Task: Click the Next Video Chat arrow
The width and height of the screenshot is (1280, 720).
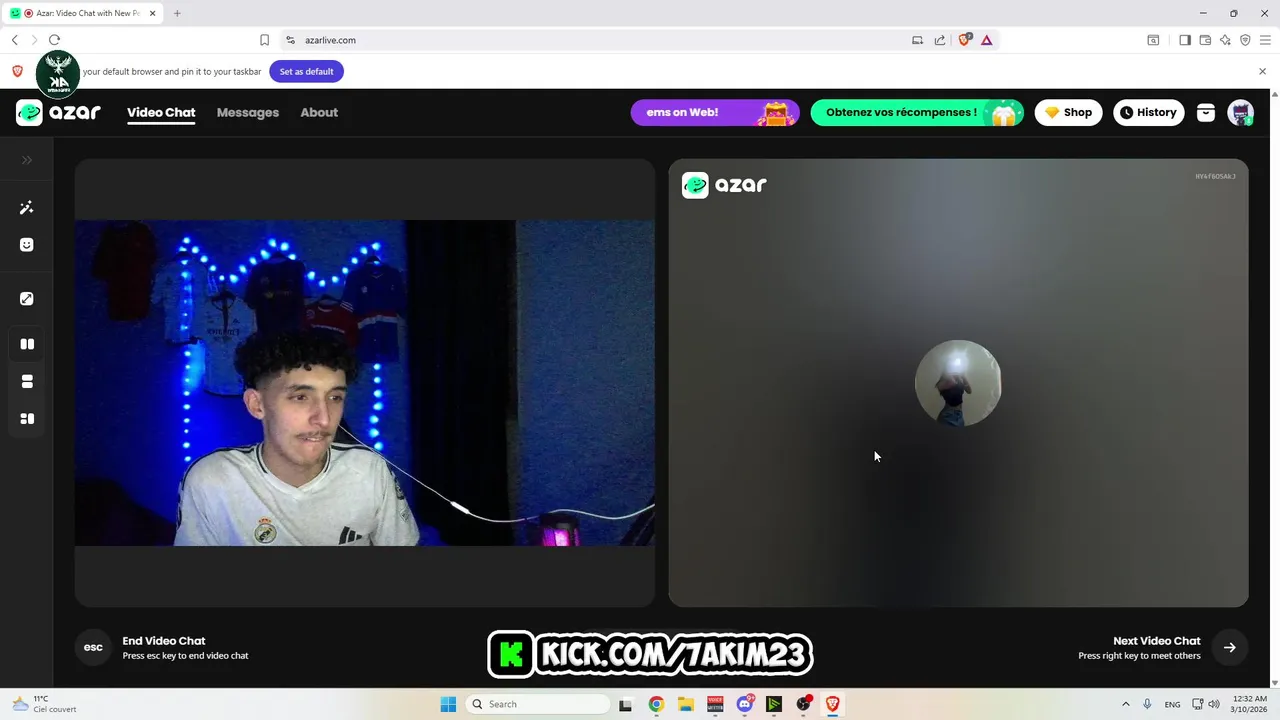Action: (x=1230, y=647)
